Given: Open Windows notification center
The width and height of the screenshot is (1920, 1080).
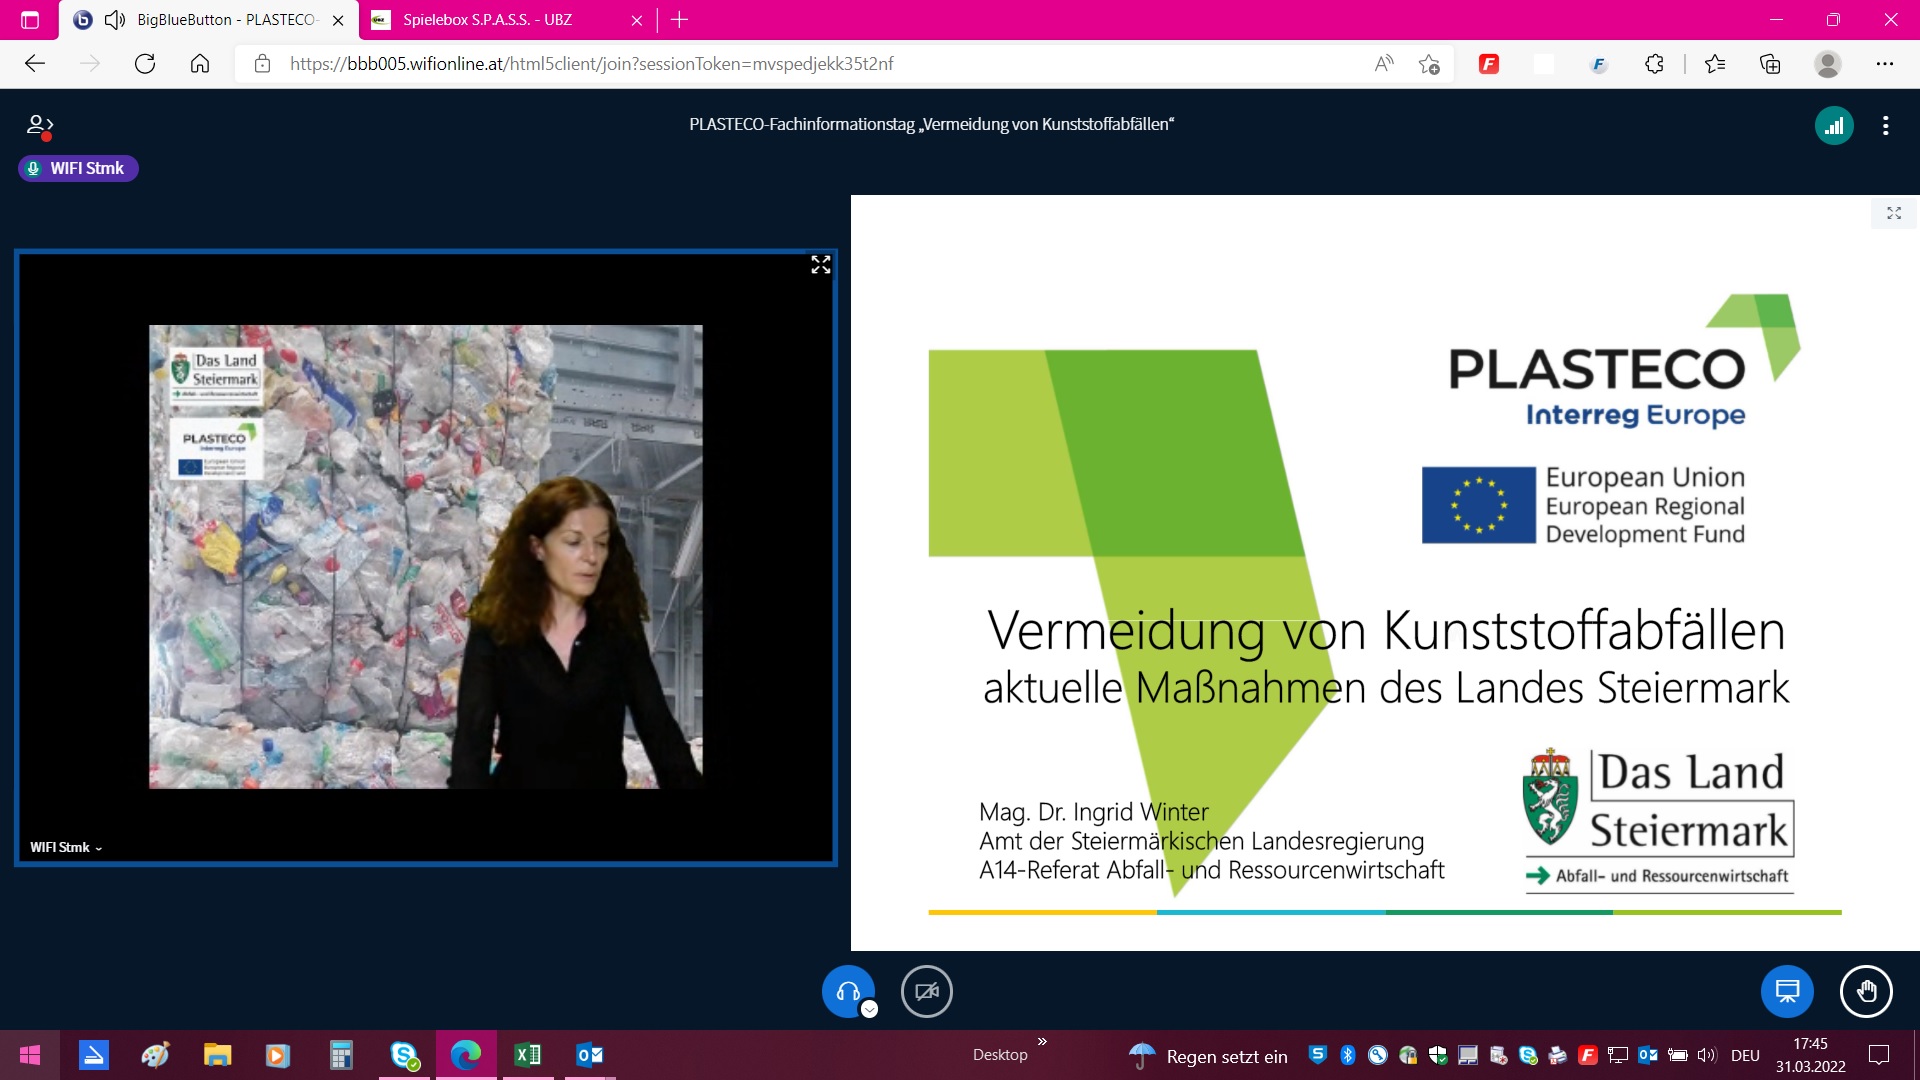Looking at the screenshot, I should 1879,1055.
